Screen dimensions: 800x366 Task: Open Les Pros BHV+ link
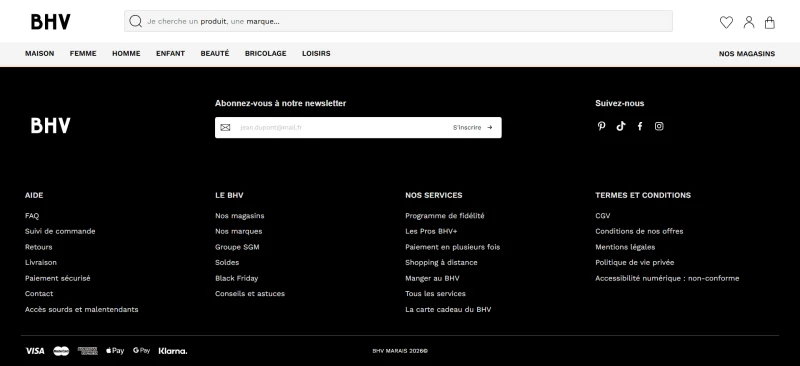[x=431, y=231]
